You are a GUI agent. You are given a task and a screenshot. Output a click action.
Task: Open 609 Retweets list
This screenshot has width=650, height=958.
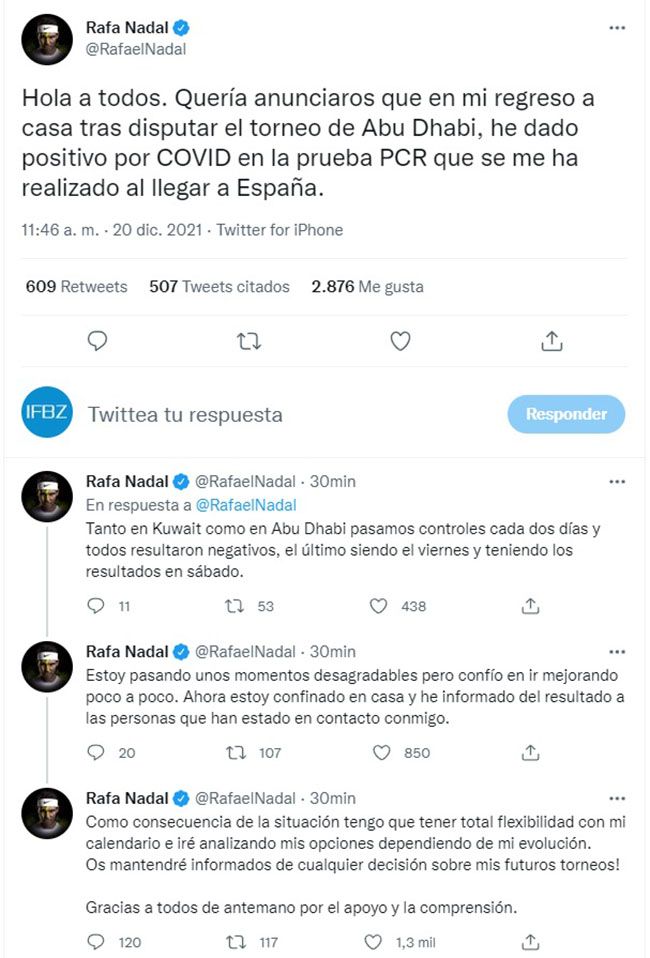[x=77, y=287]
